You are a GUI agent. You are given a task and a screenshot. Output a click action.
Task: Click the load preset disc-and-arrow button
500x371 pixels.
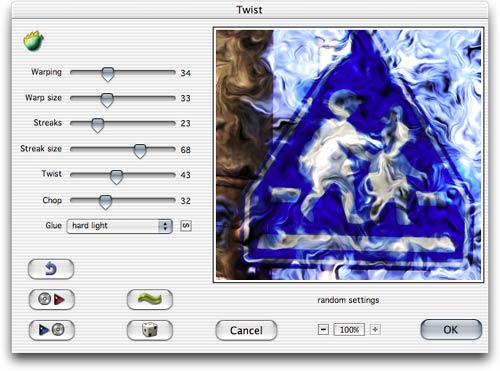(52, 299)
